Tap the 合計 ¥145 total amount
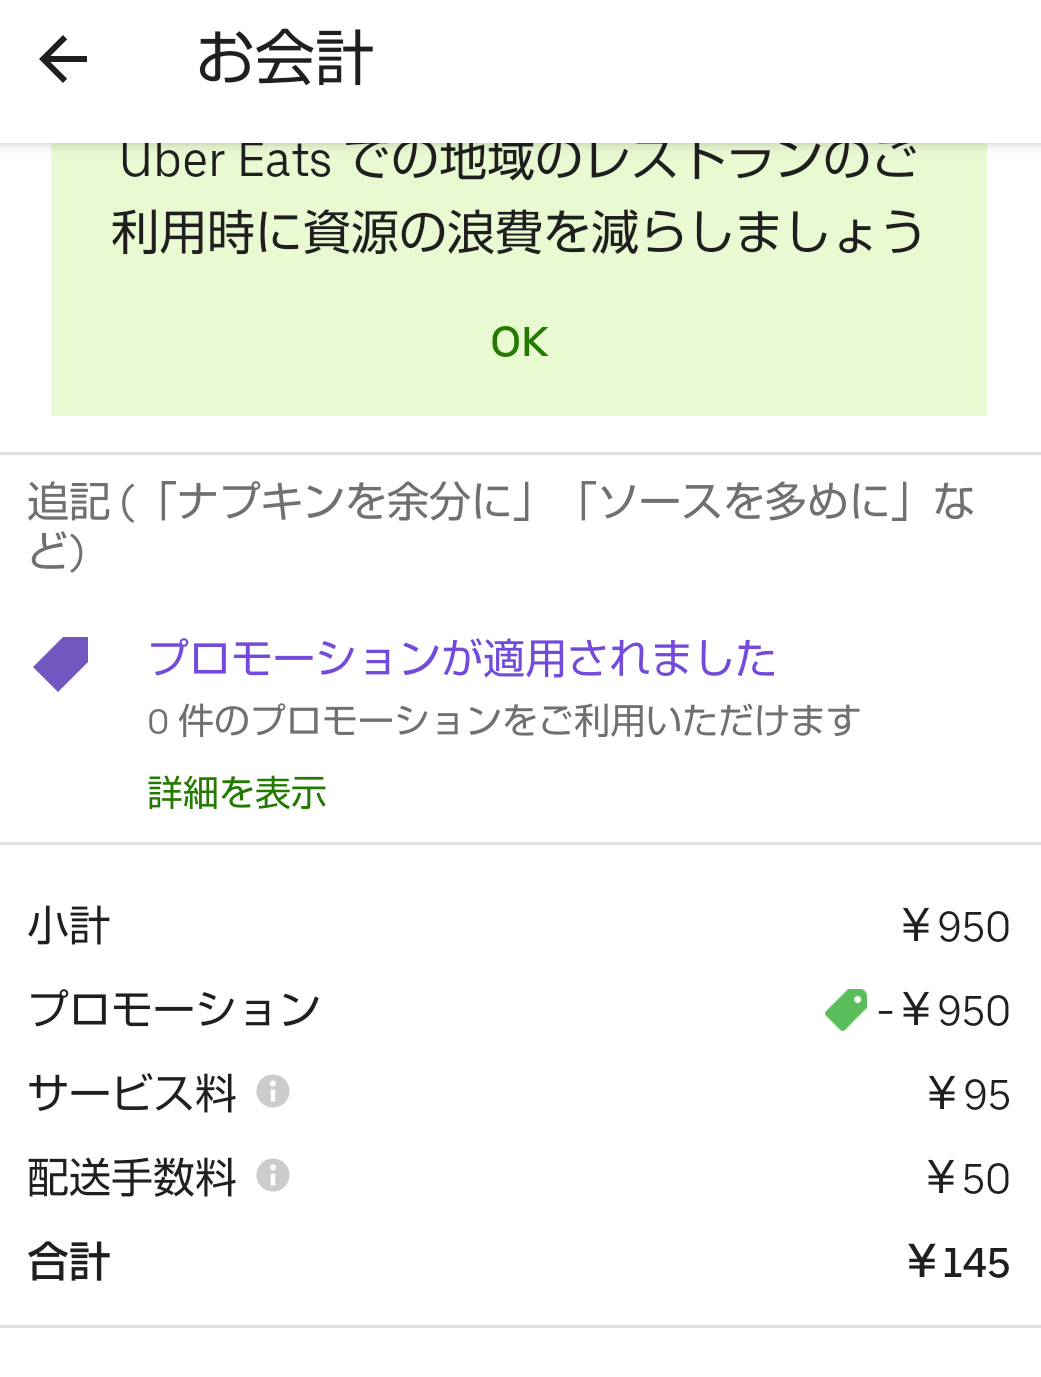 click(958, 1263)
